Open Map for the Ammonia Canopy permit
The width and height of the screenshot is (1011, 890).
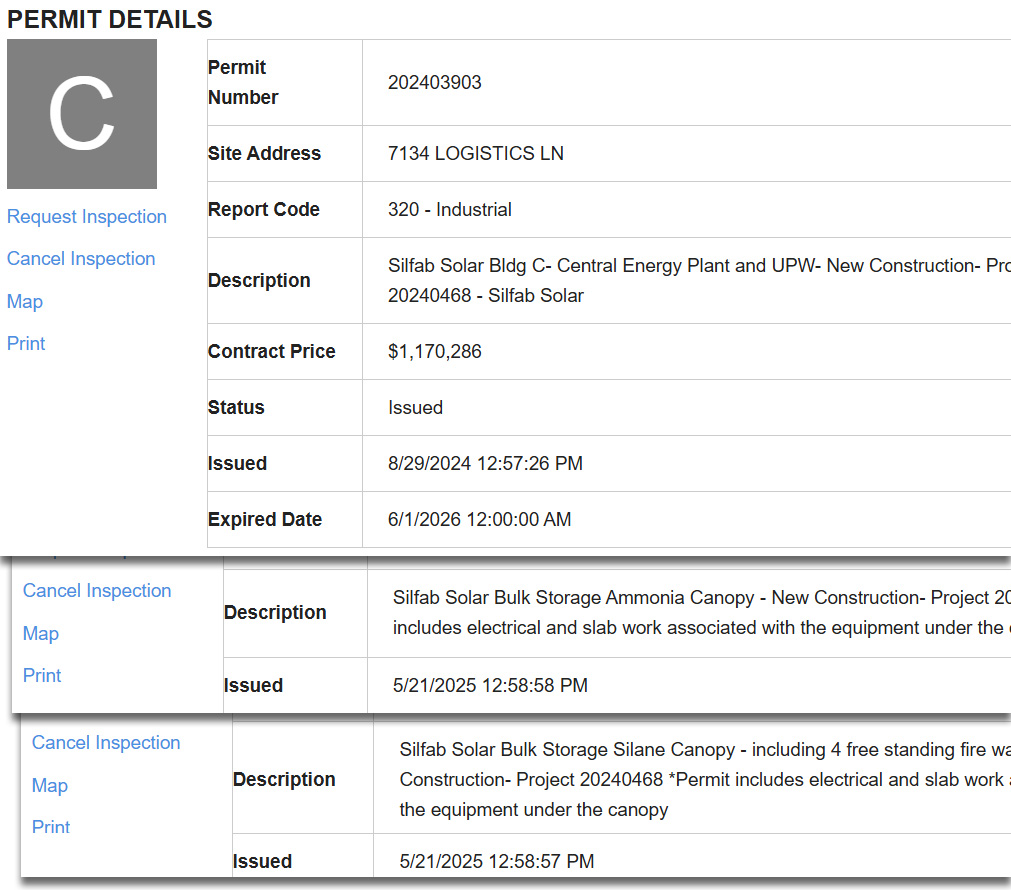click(41, 634)
